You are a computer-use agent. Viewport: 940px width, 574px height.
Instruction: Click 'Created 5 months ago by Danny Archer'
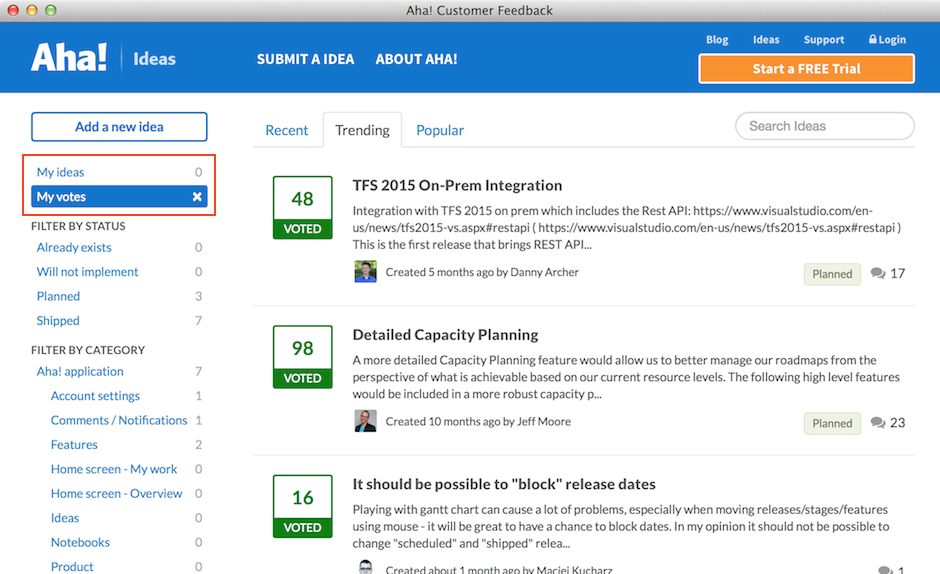tap(482, 272)
